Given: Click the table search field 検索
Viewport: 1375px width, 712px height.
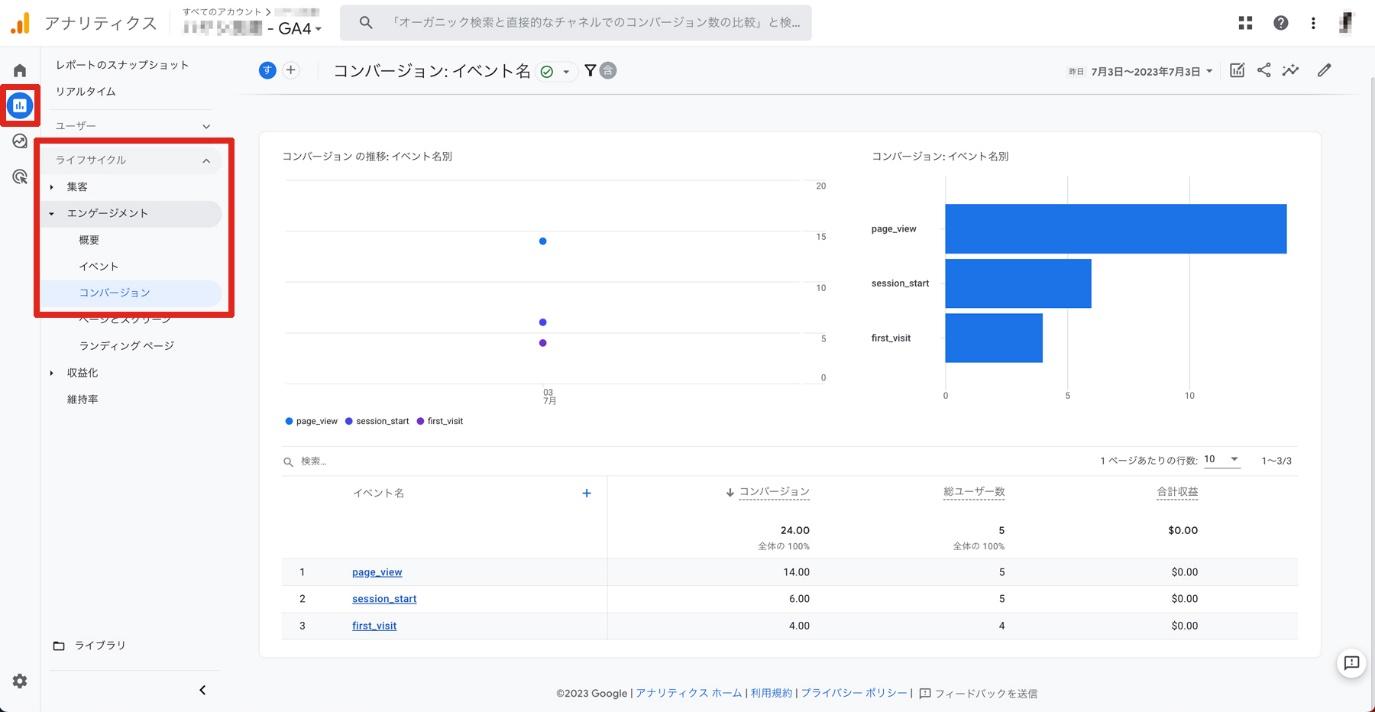Looking at the screenshot, I should pyautogui.click(x=314, y=461).
